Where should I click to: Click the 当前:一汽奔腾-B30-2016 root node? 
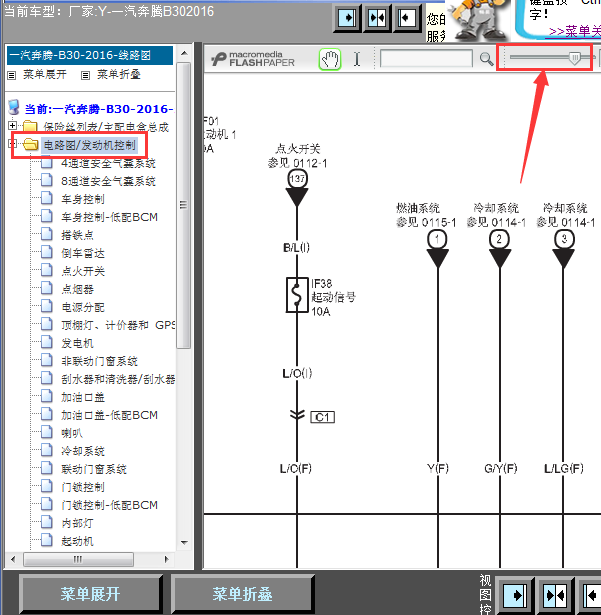coord(99,109)
